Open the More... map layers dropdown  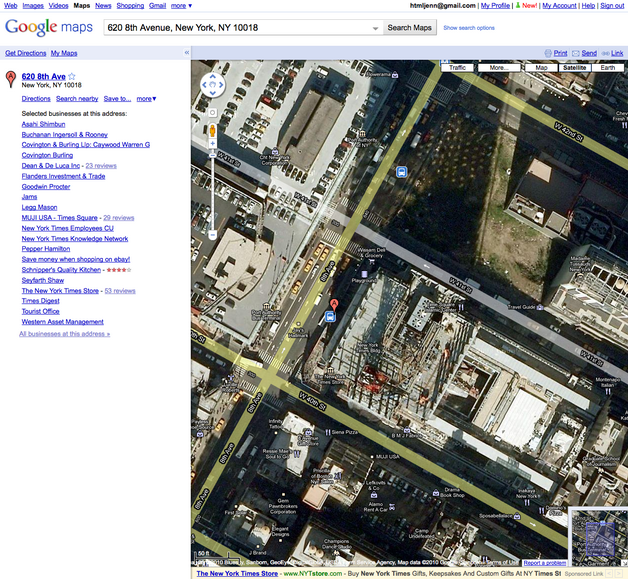pos(499,68)
